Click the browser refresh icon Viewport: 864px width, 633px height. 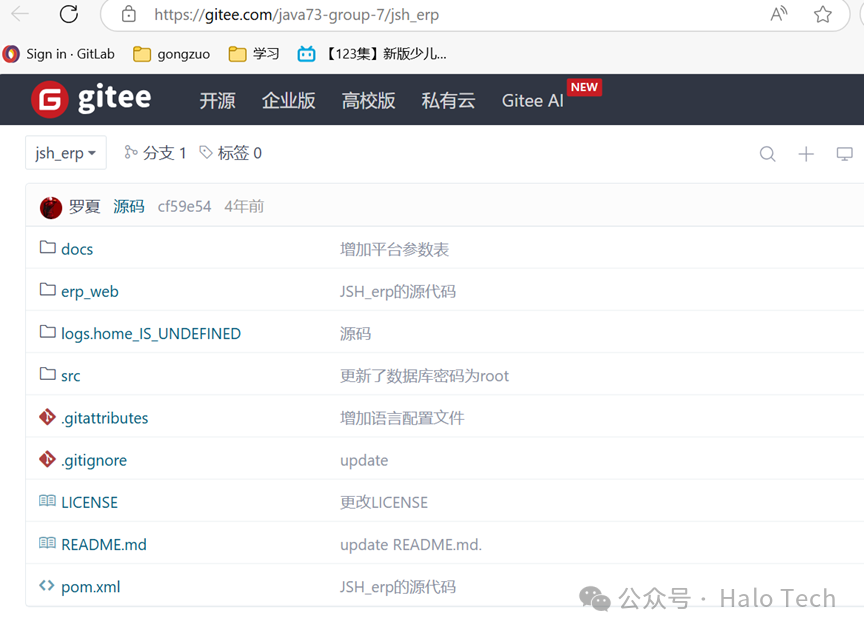pos(69,14)
